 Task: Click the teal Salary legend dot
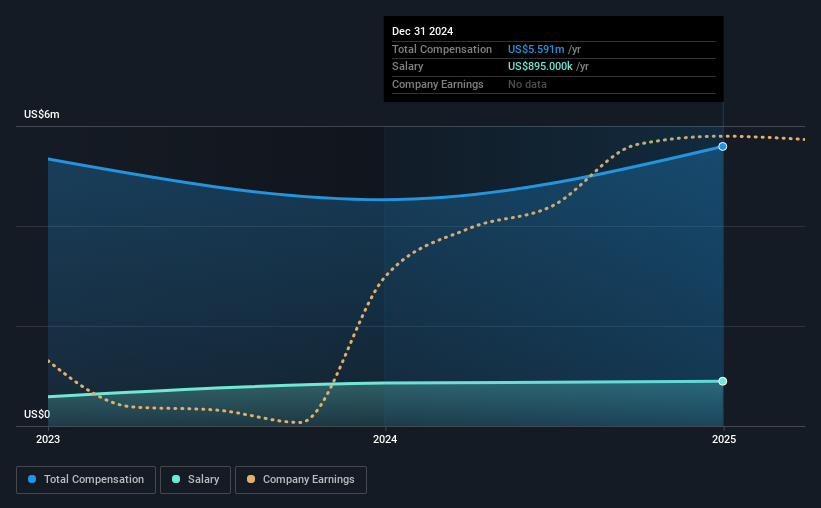pos(176,479)
